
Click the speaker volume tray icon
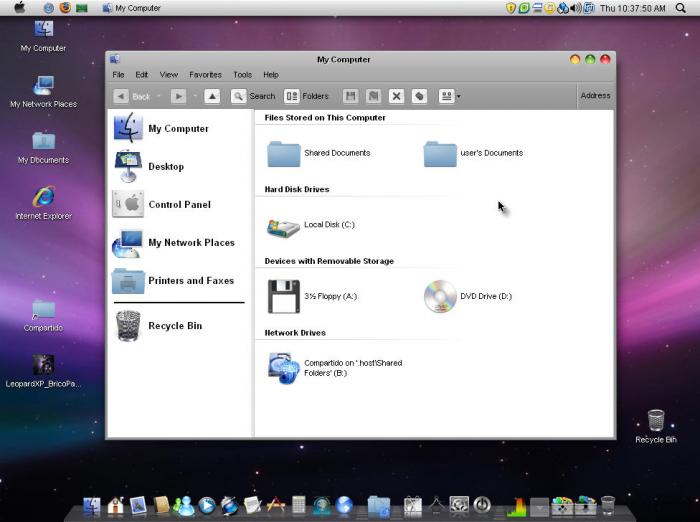pos(576,8)
